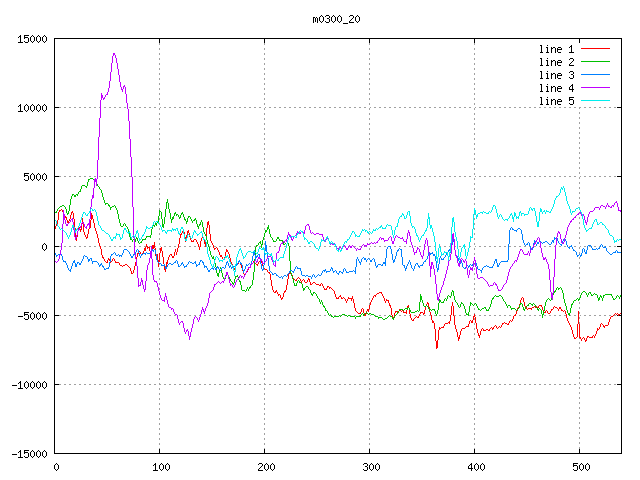
Task: Click the green line sample in legend
Action: pyautogui.click(x=595, y=62)
